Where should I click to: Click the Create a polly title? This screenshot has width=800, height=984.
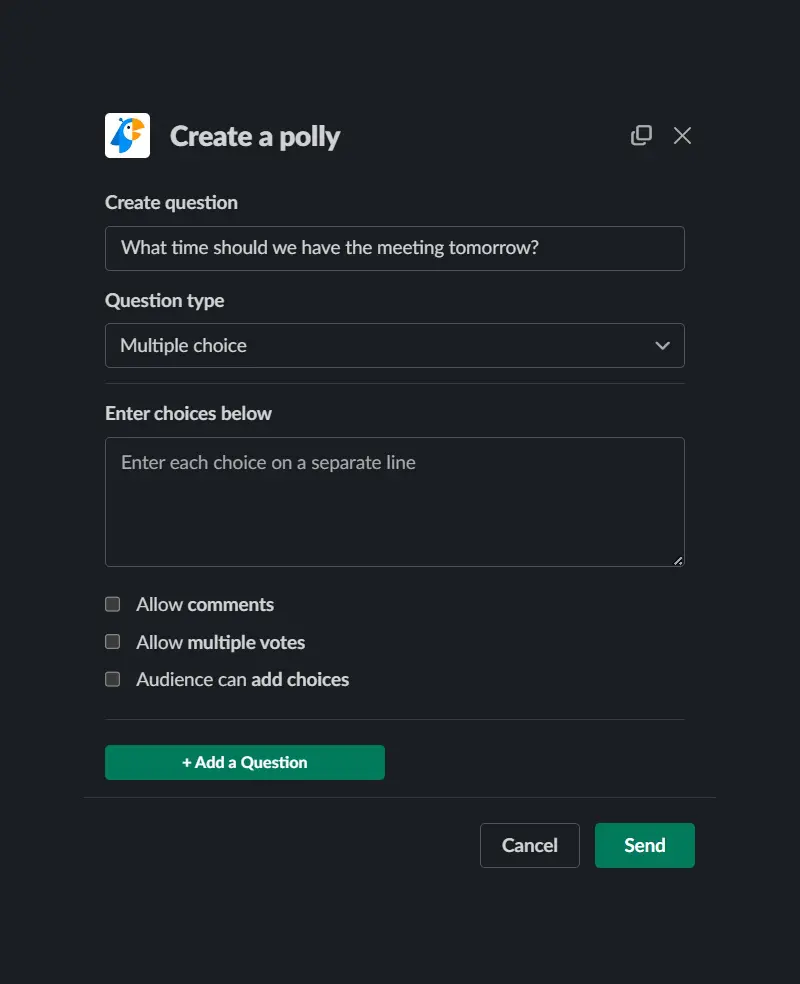(x=255, y=137)
